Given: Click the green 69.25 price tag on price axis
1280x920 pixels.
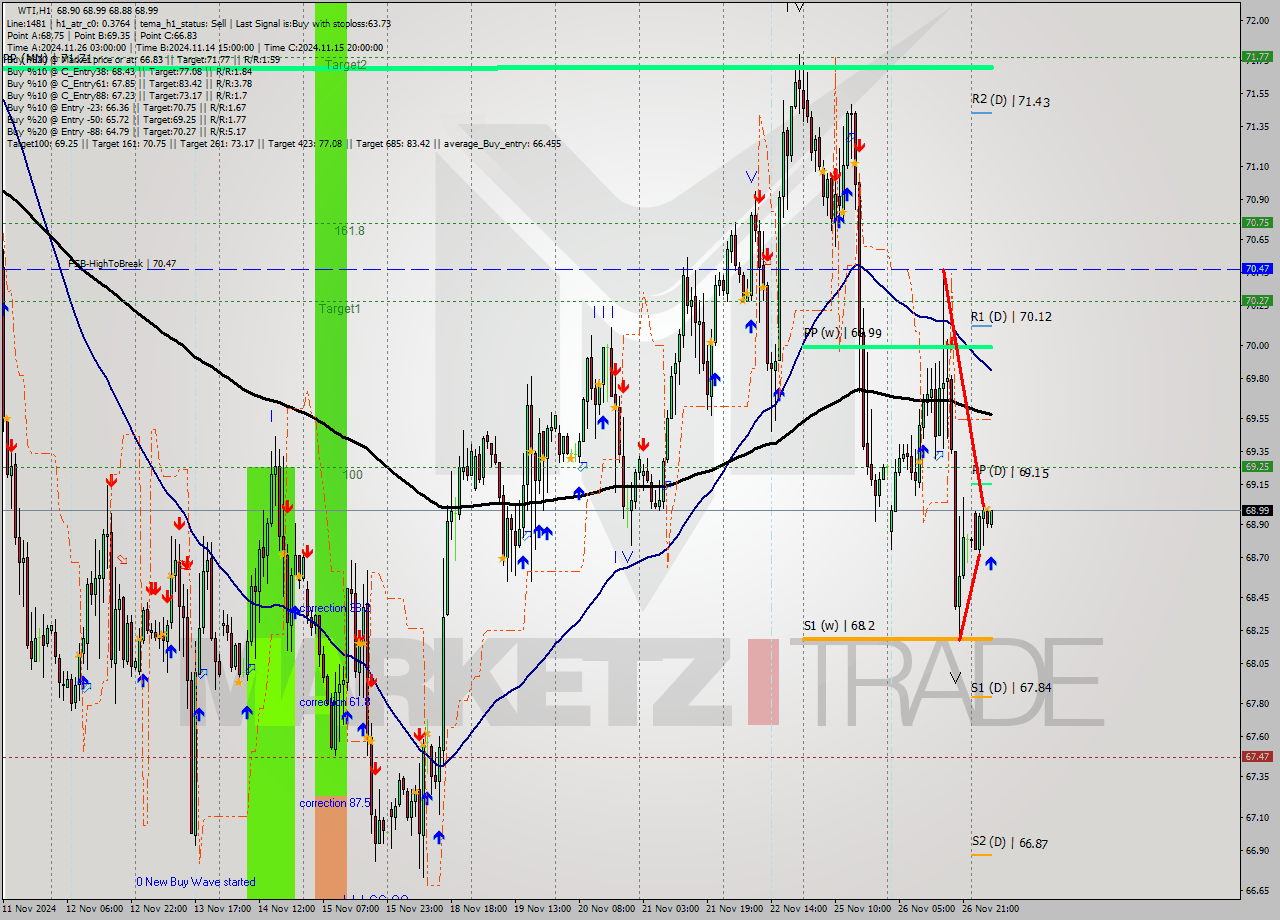Looking at the screenshot, I should (1257, 466).
